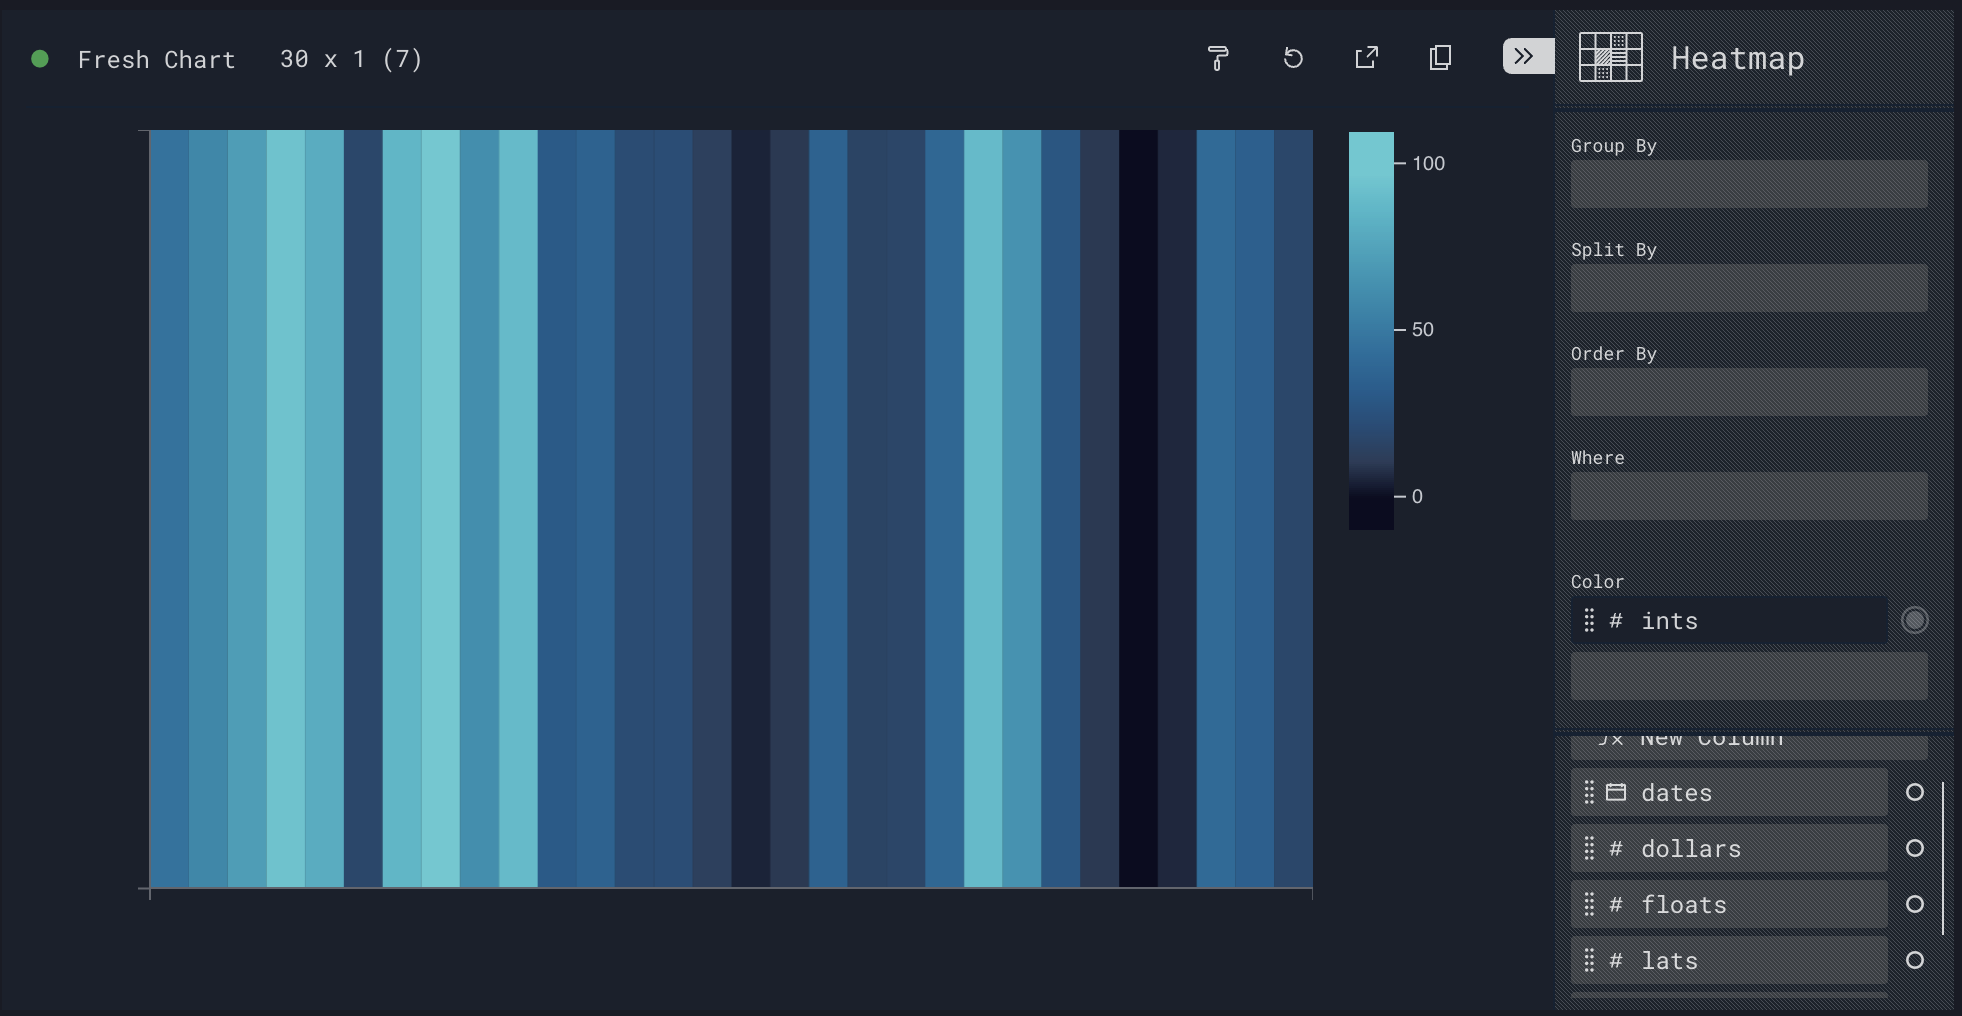Click the legend value 50 label
This screenshot has width=1962, height=1016.
1422,329
